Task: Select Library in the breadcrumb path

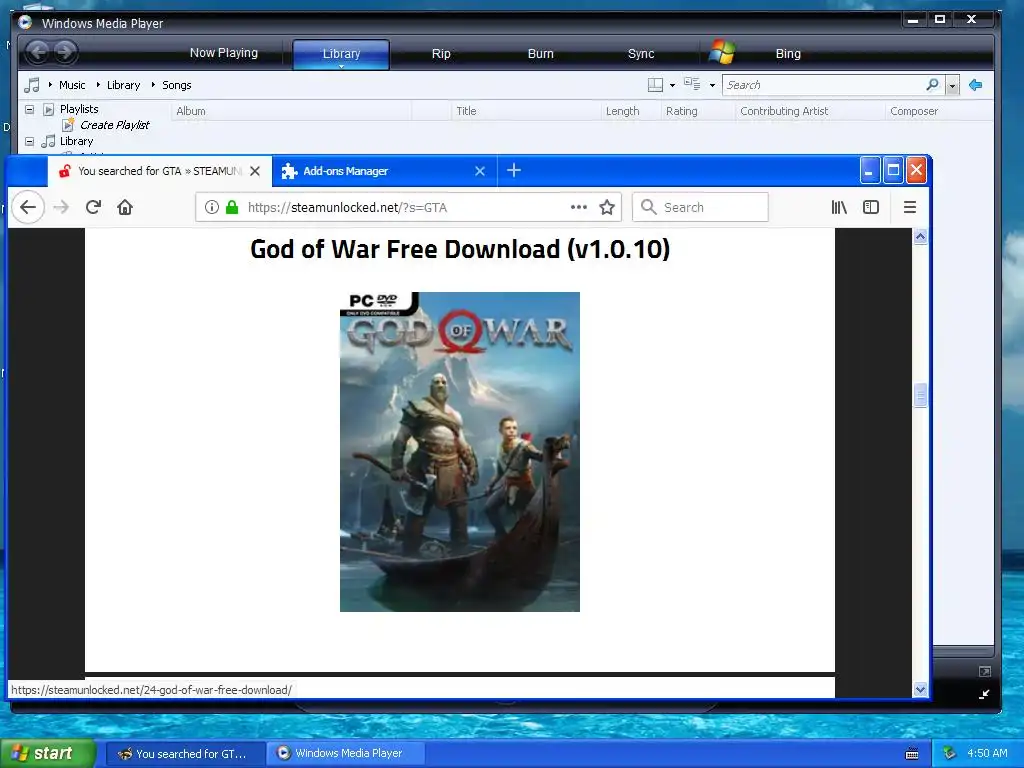Action: point(123,85)
